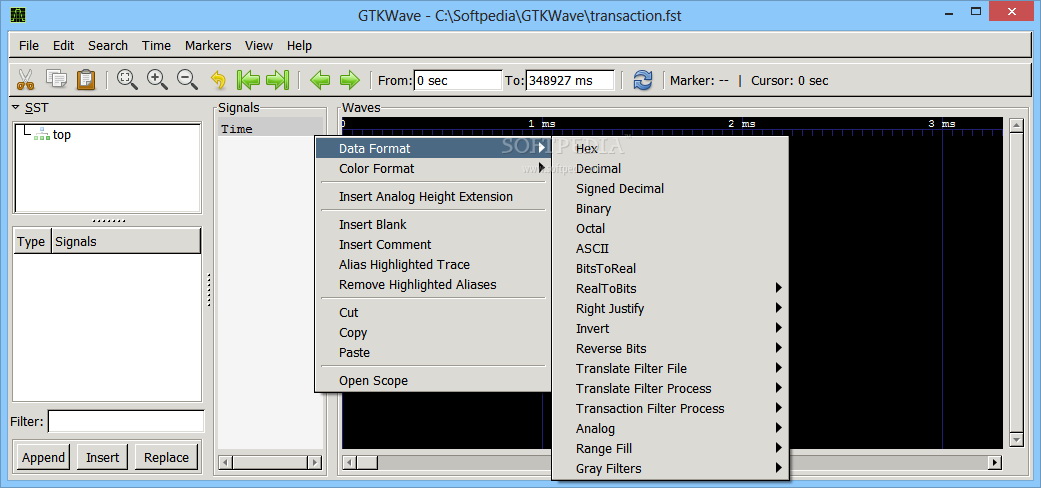The image size is (1041, 488).
Task: Open the View menu
Action: (x=258, y=45)
